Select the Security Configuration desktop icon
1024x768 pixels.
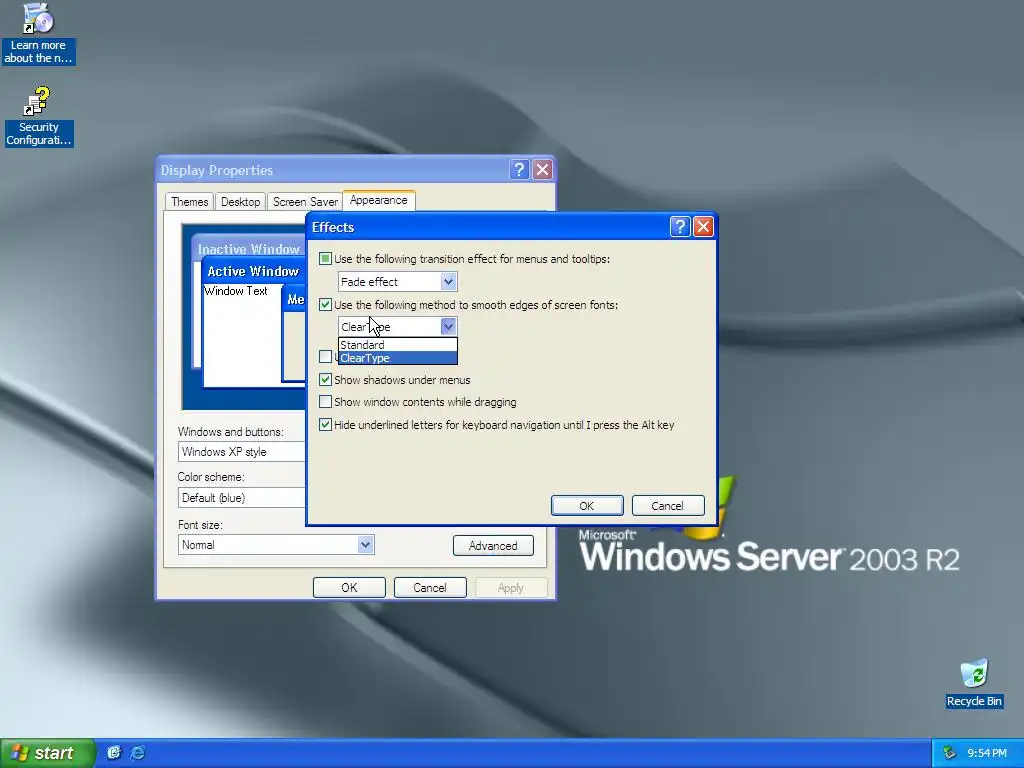pos(39,116)
